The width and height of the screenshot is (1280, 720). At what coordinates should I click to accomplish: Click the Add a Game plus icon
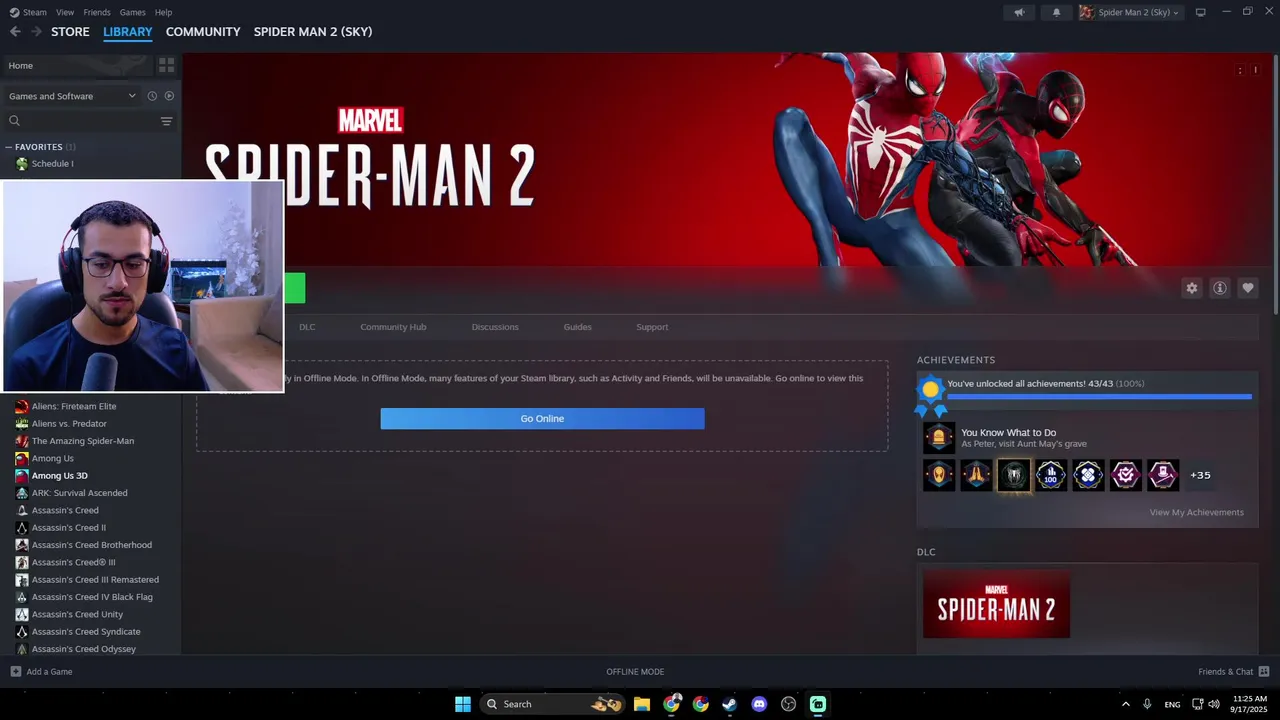pyautogui.click(x=15, y=672)
